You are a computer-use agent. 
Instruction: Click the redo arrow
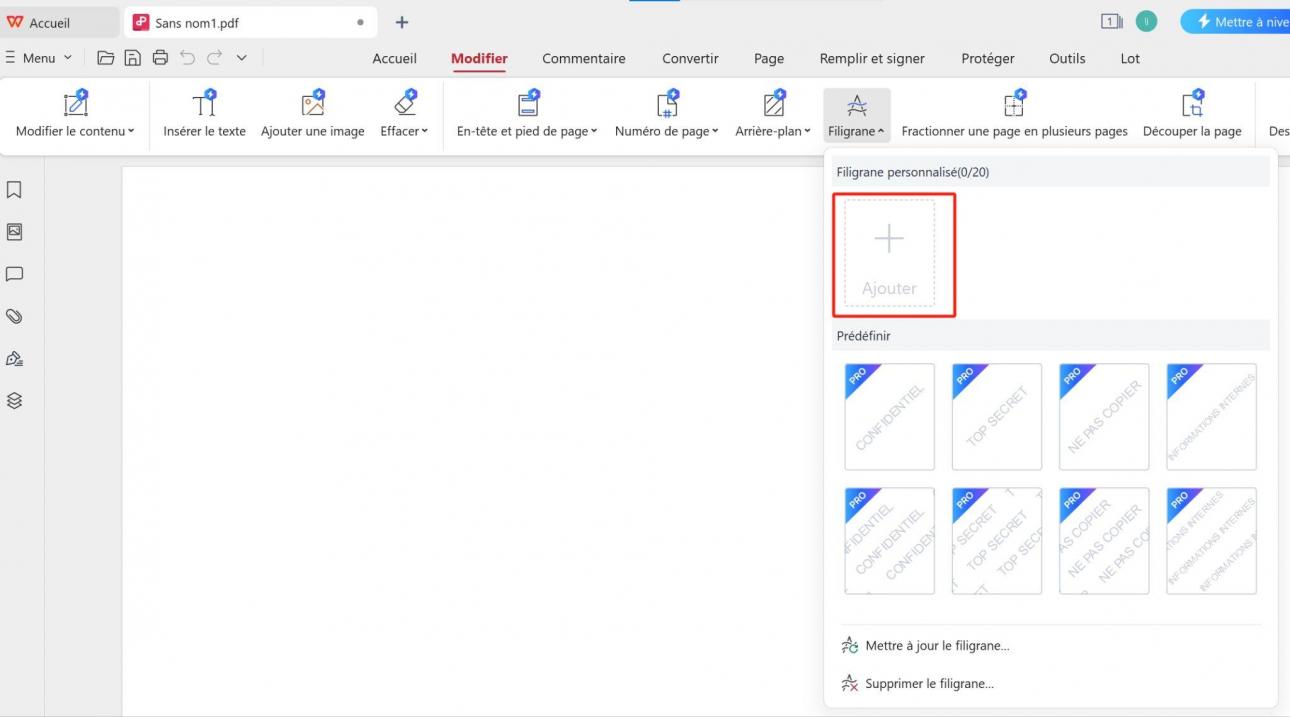pyautogui.click(x=214, y=58)
